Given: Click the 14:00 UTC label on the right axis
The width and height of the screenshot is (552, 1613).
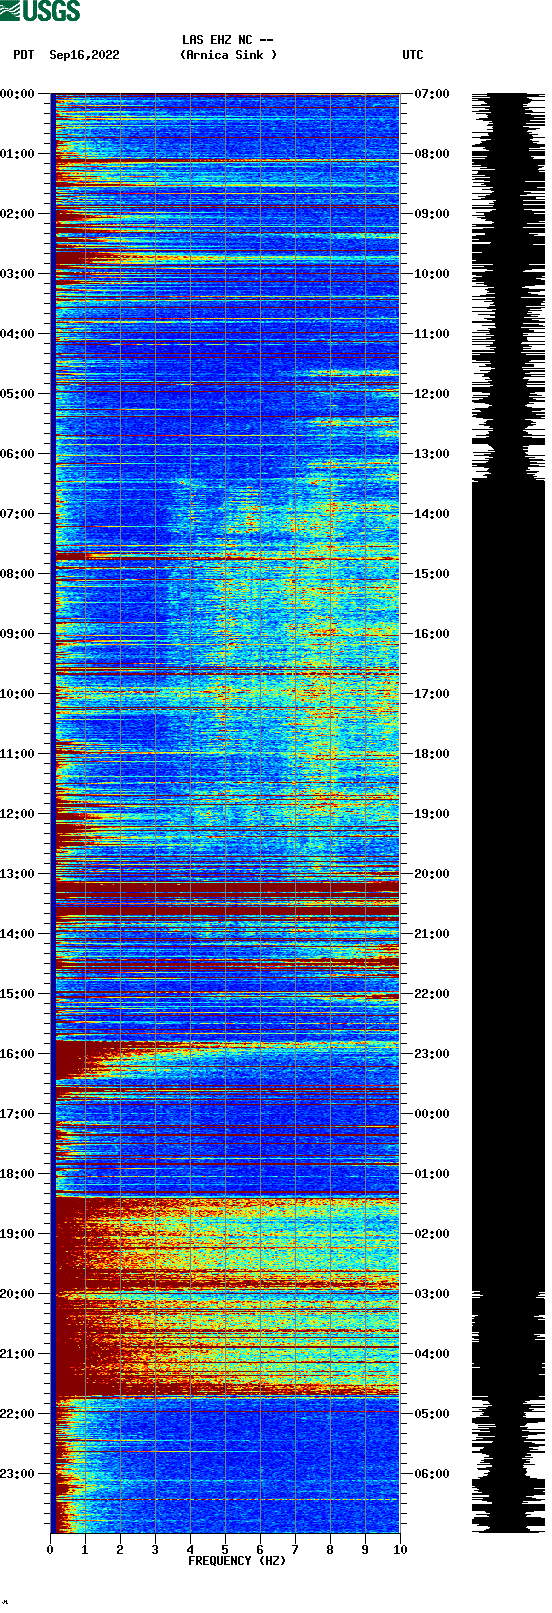Looking at the screenshot, I should pos(432,514).
